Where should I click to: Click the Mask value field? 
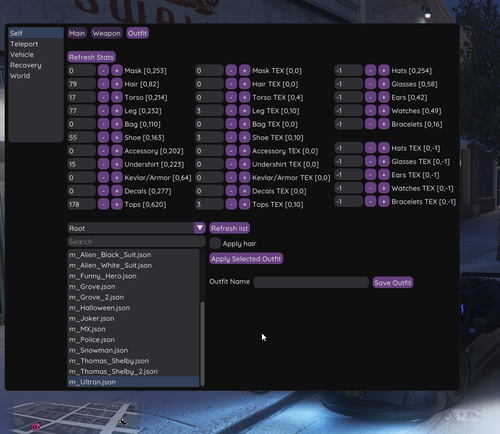pyautogui.click(x=81, y=71)
